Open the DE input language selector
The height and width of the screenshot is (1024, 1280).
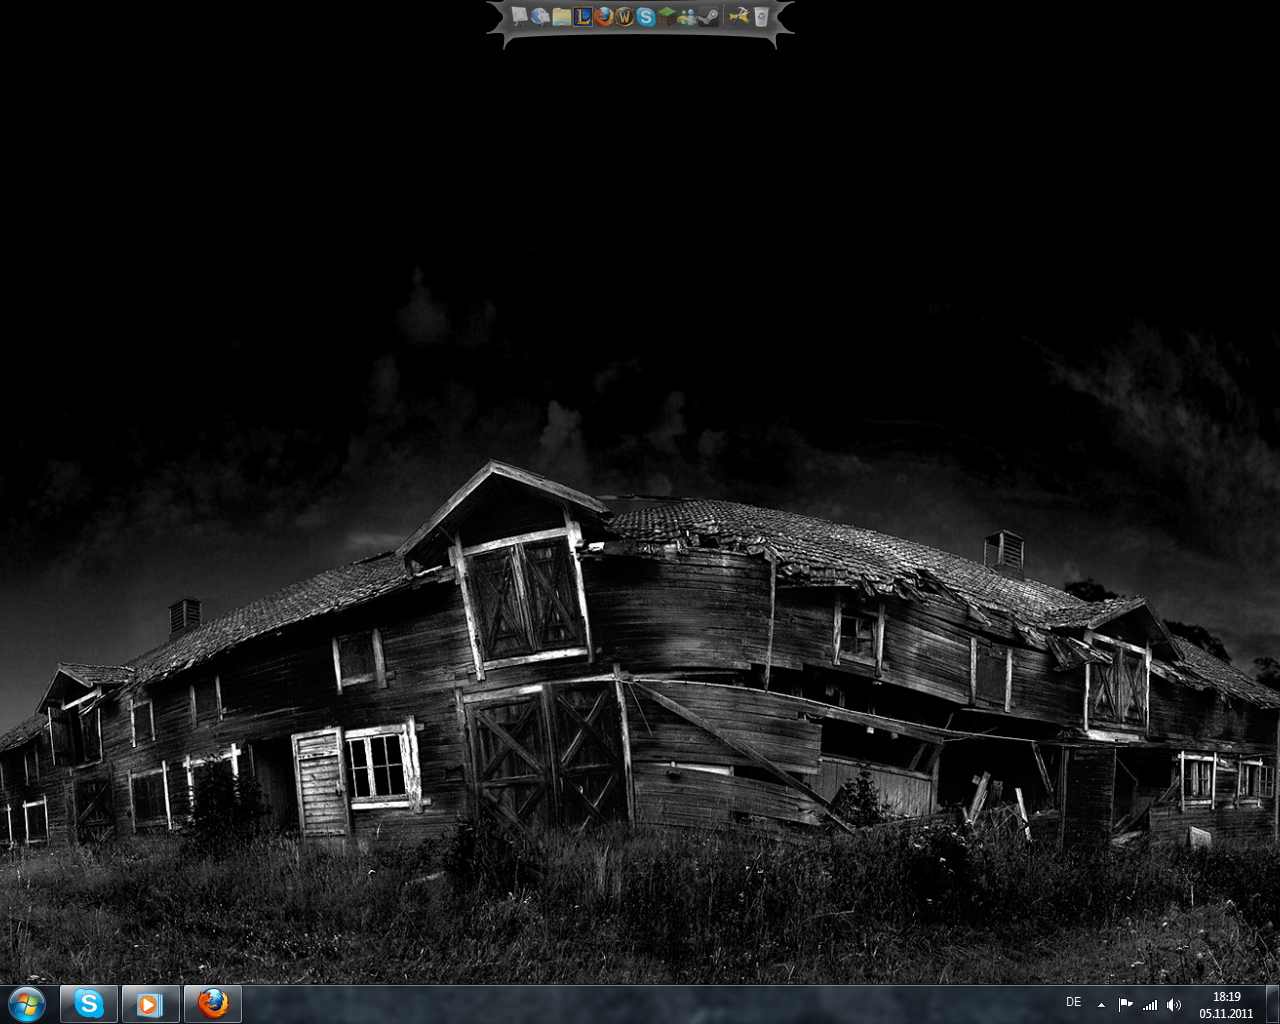pyautogui.click(x=1073, y=1003)
